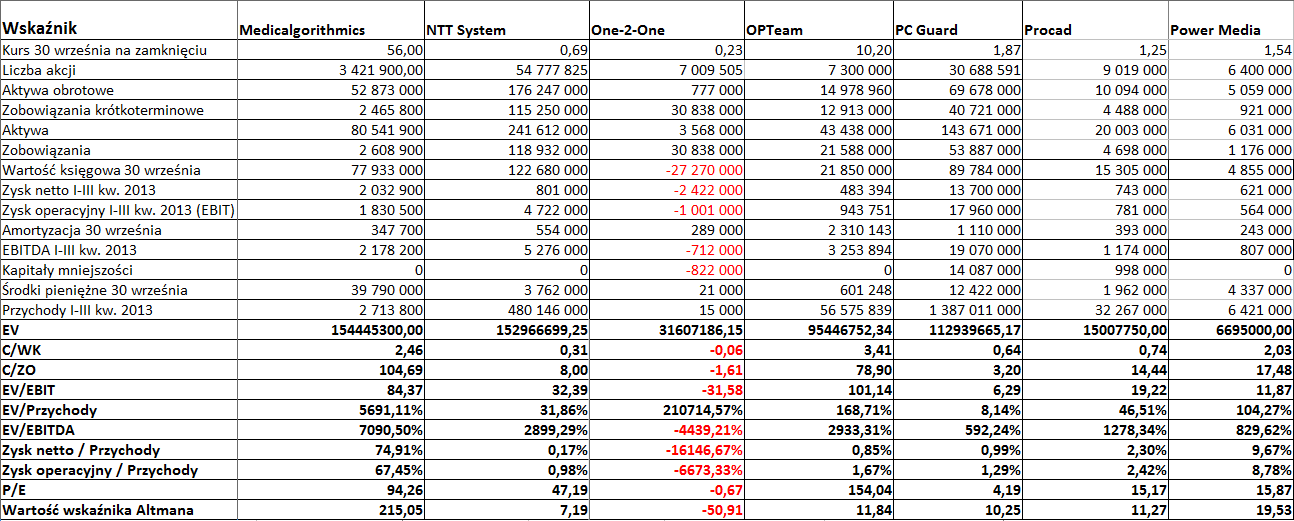Select the red cell -712 000
Viewport: 1294px width, 521px height.
click(x=667, y=250)
